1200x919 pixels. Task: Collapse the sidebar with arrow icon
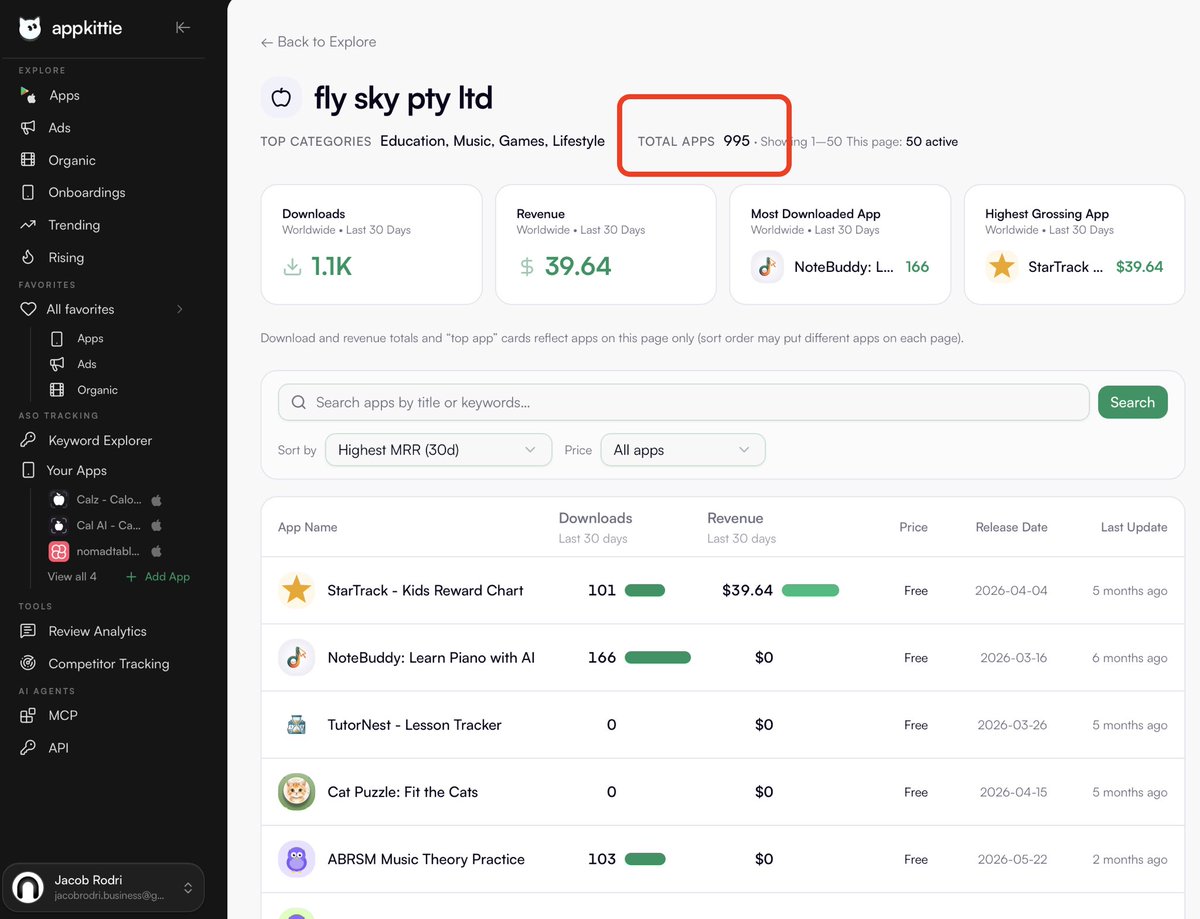(182, 28)
